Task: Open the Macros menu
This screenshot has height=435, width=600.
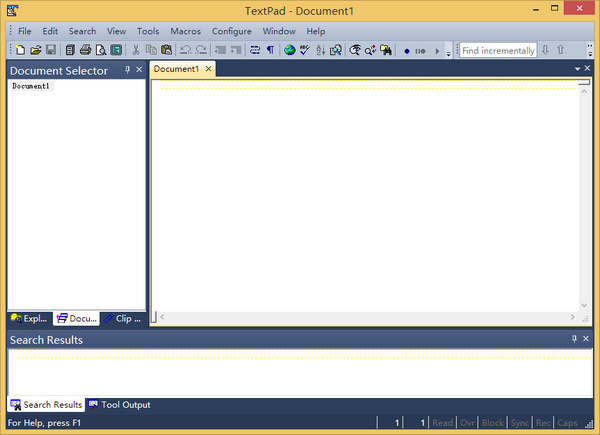Action: 186,31
